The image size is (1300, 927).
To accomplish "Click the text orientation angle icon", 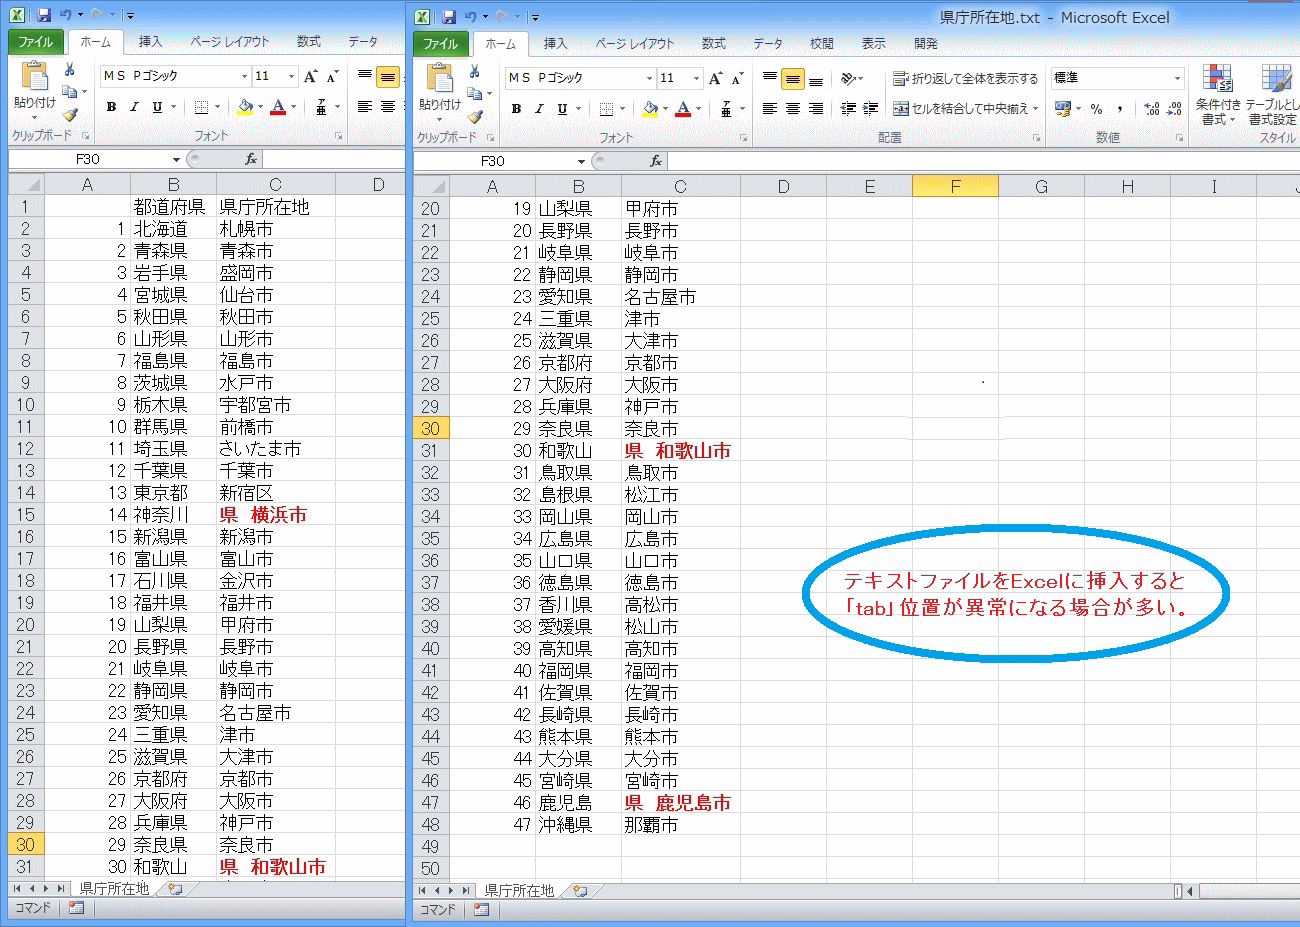I will [849, 79].
